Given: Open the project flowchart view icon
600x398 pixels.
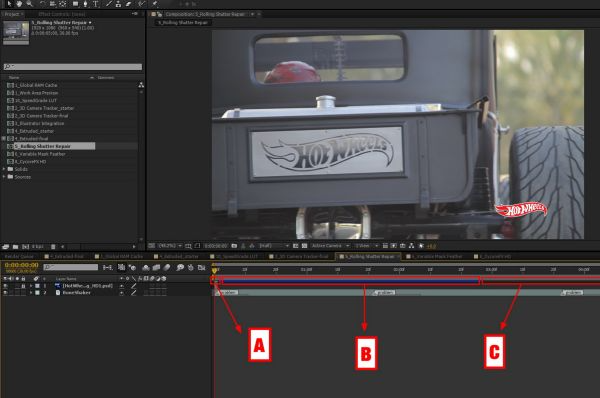Looking at the screenshot, I should [141, 85].
